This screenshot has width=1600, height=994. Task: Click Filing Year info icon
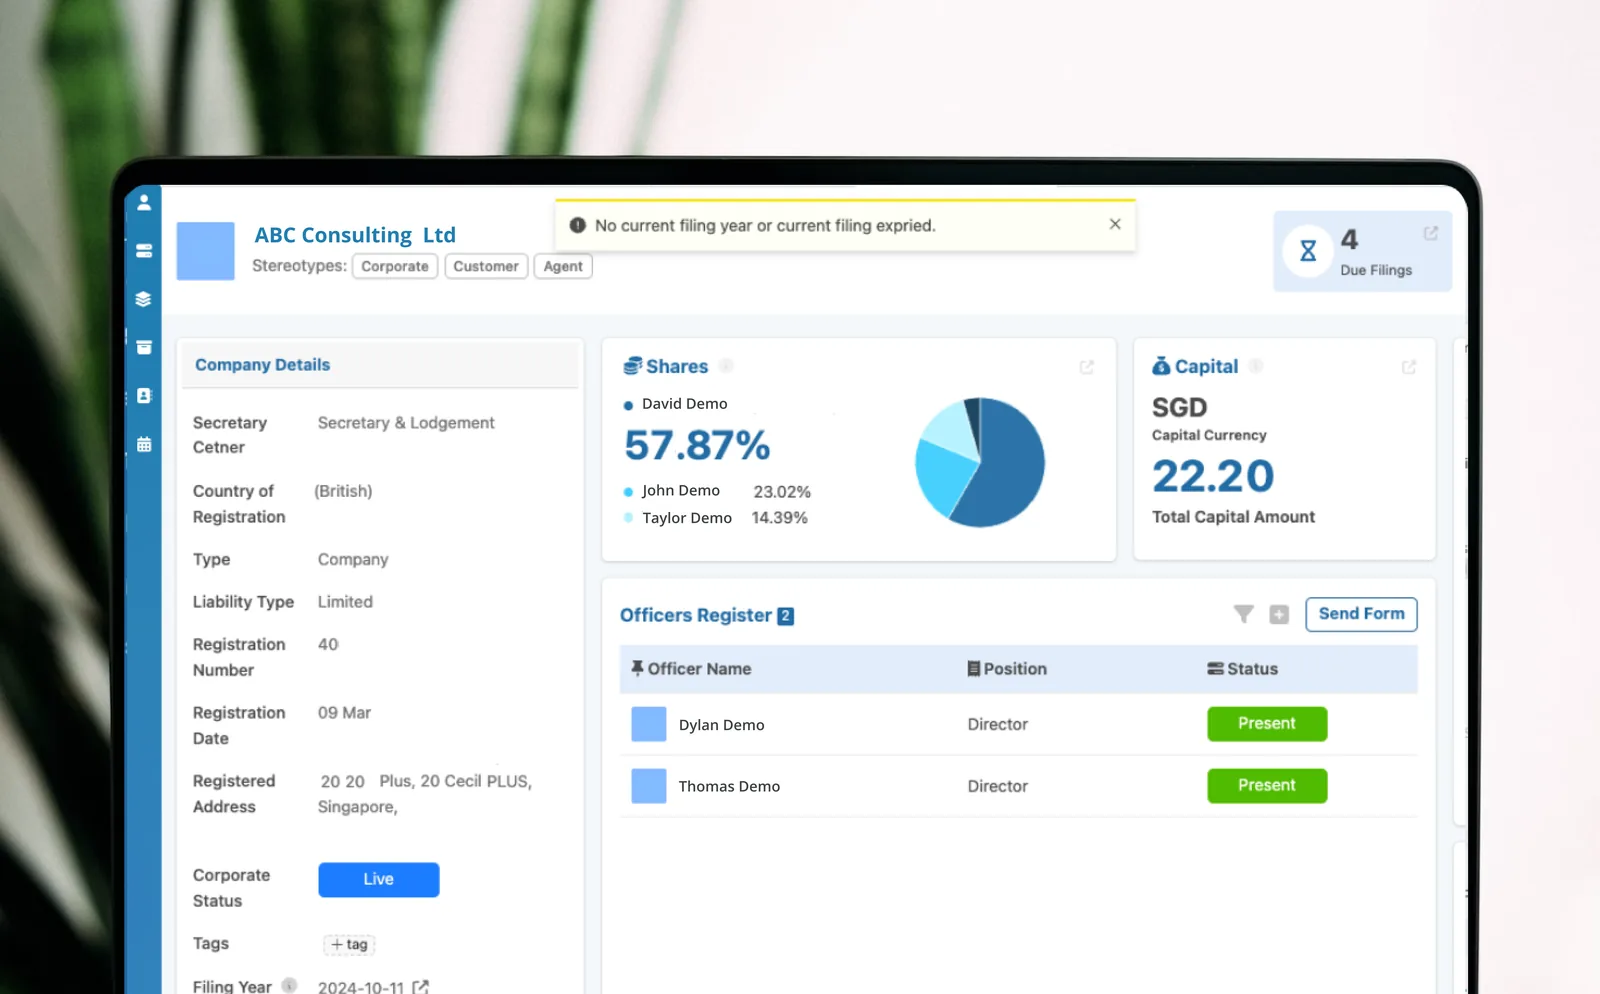tap(289, 985)
